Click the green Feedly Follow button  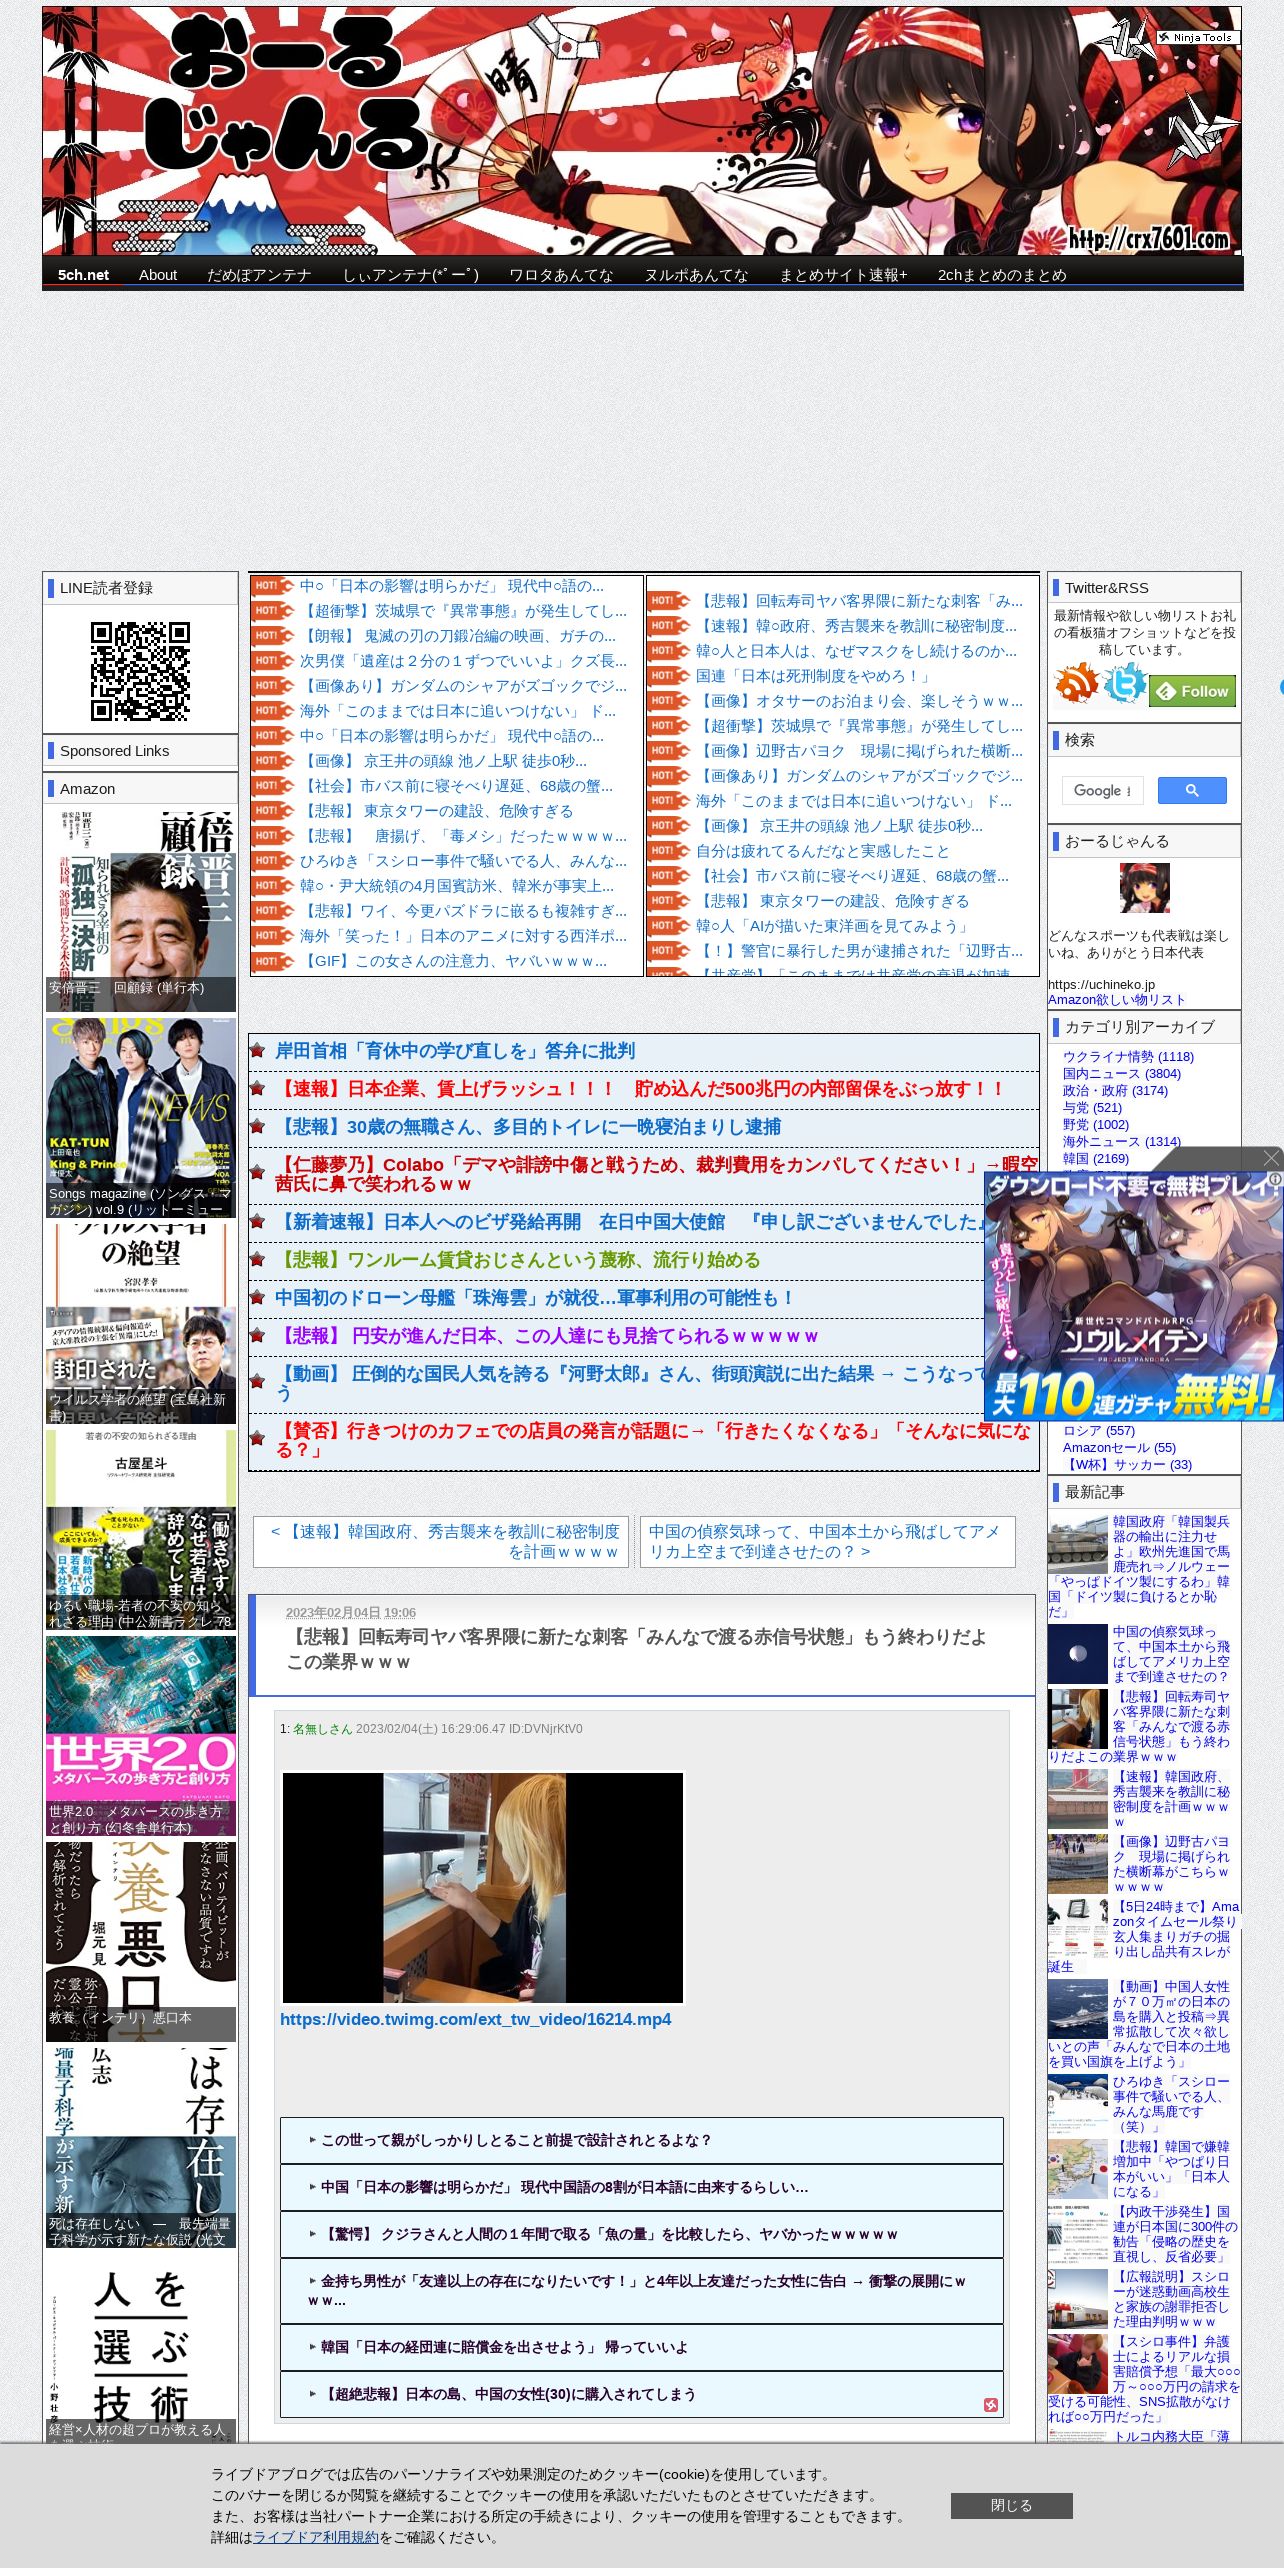click(x=1192, y=691)
